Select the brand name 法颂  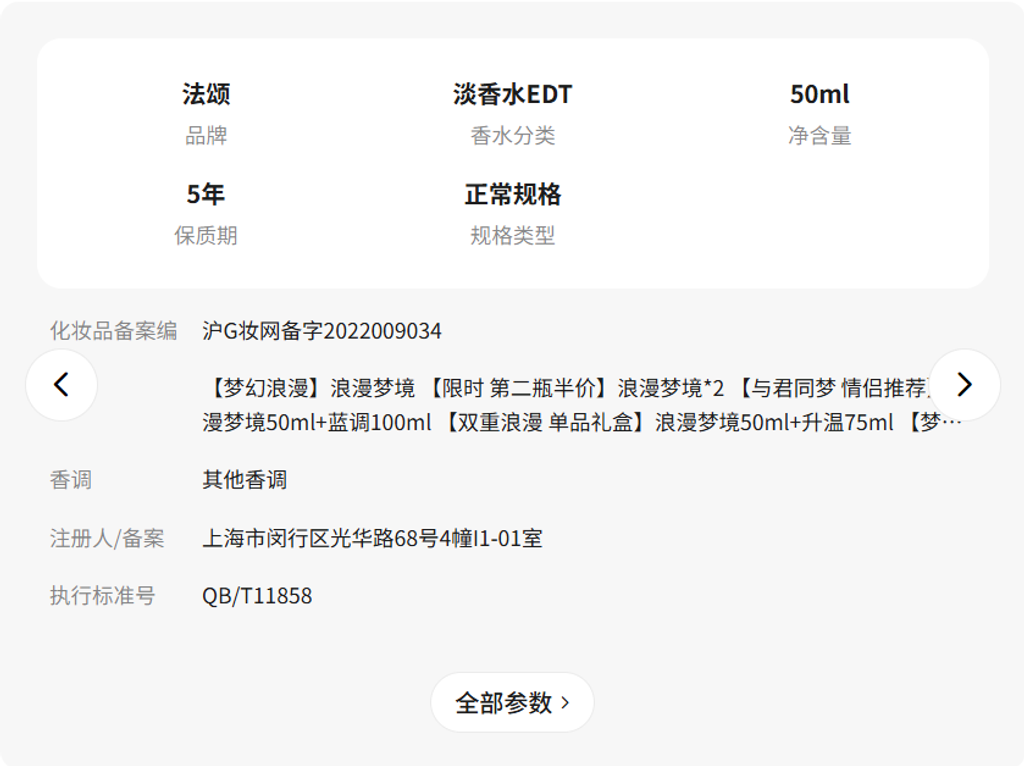click(x=206, y=94)
